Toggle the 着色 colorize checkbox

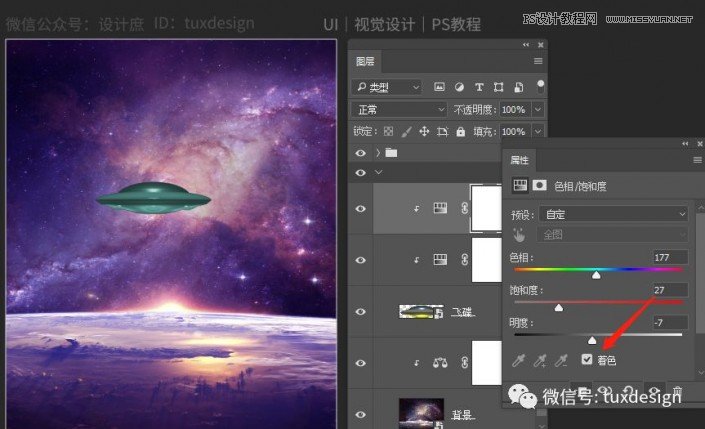587,359
